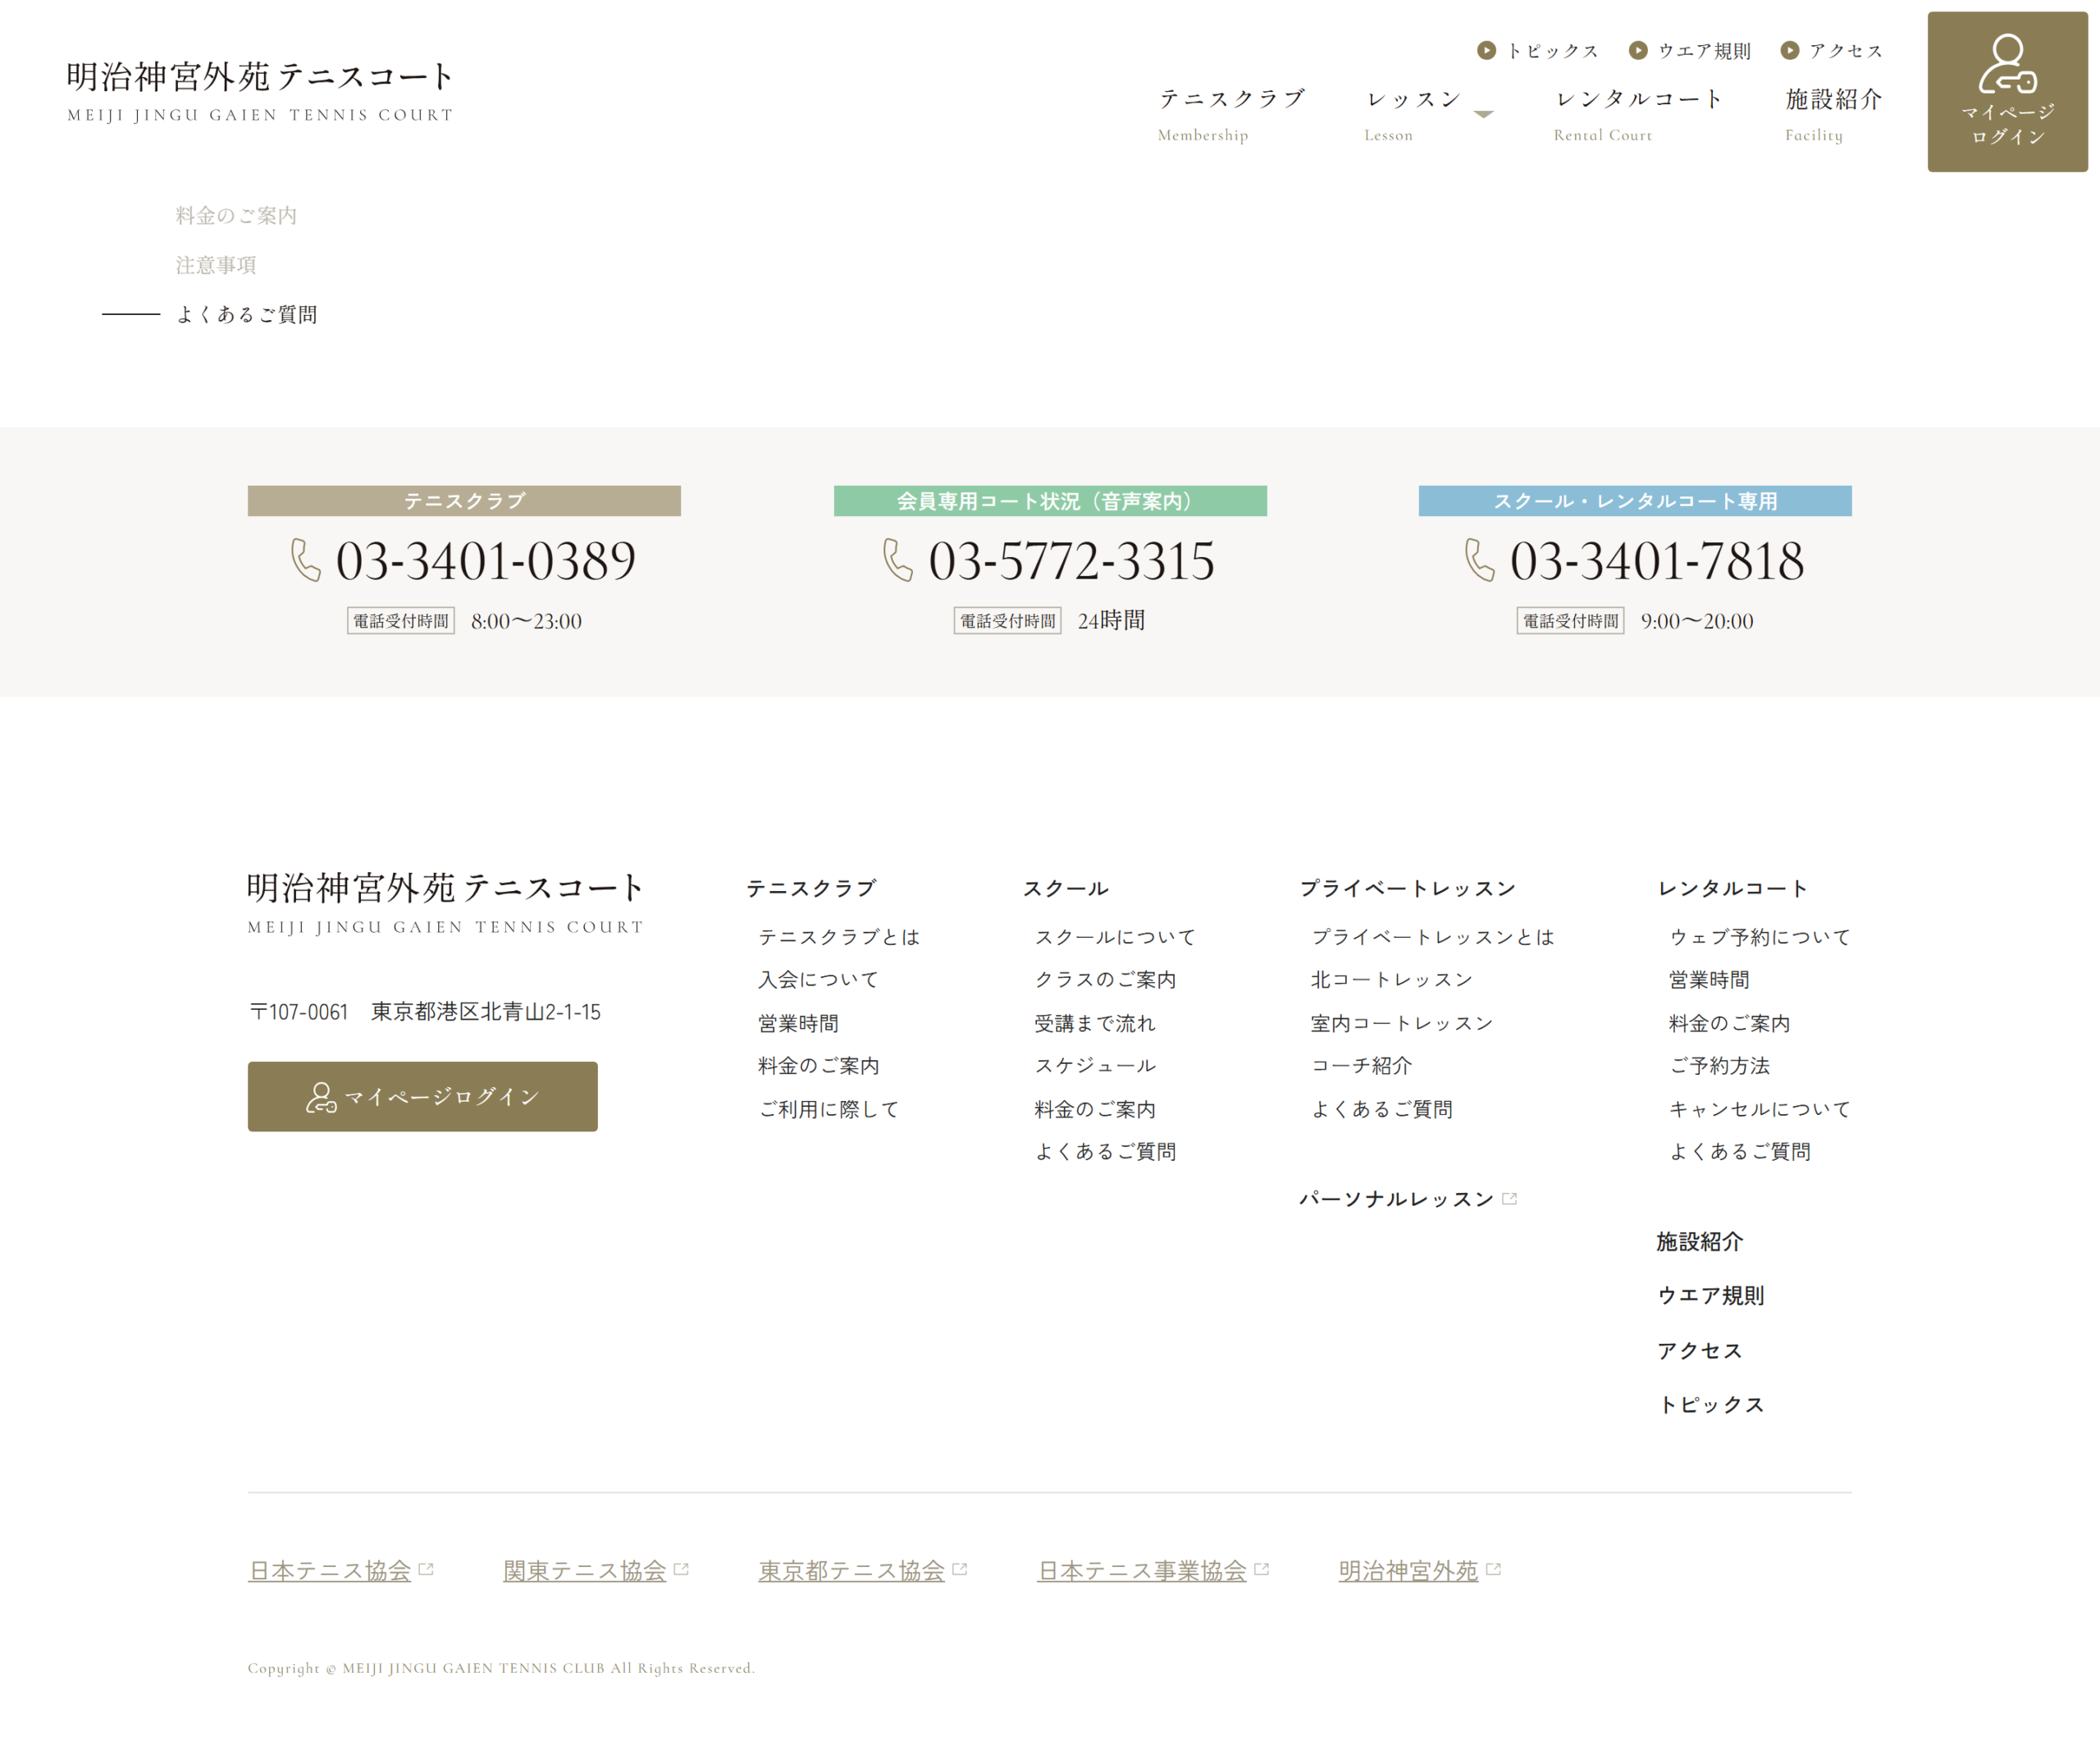This screenshot has width=2100, height=1750.
Task: Click phone icon next to 03-3401-0389
Action: [x=306, y=560]
